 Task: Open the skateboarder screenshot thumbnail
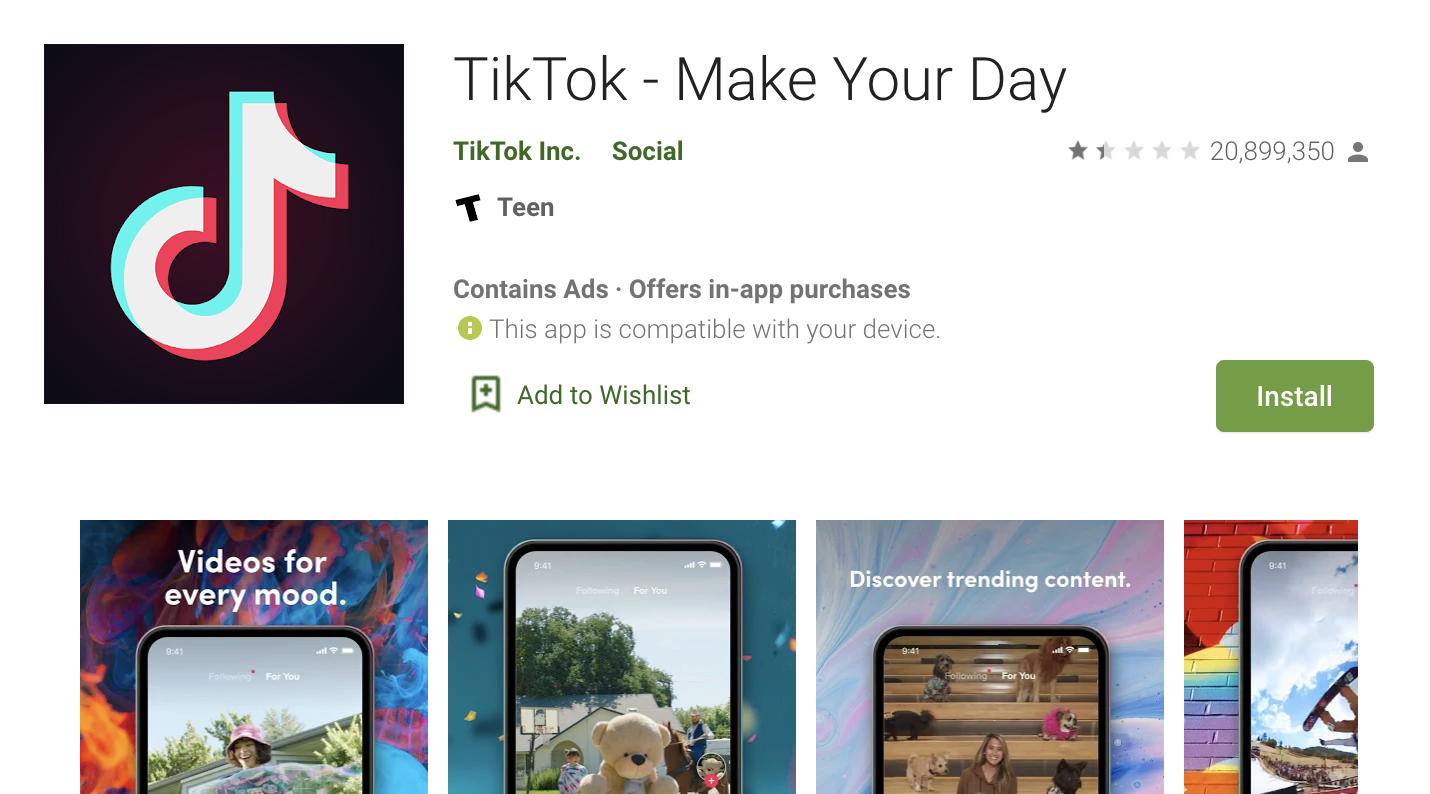click(x=1271, y=657)
